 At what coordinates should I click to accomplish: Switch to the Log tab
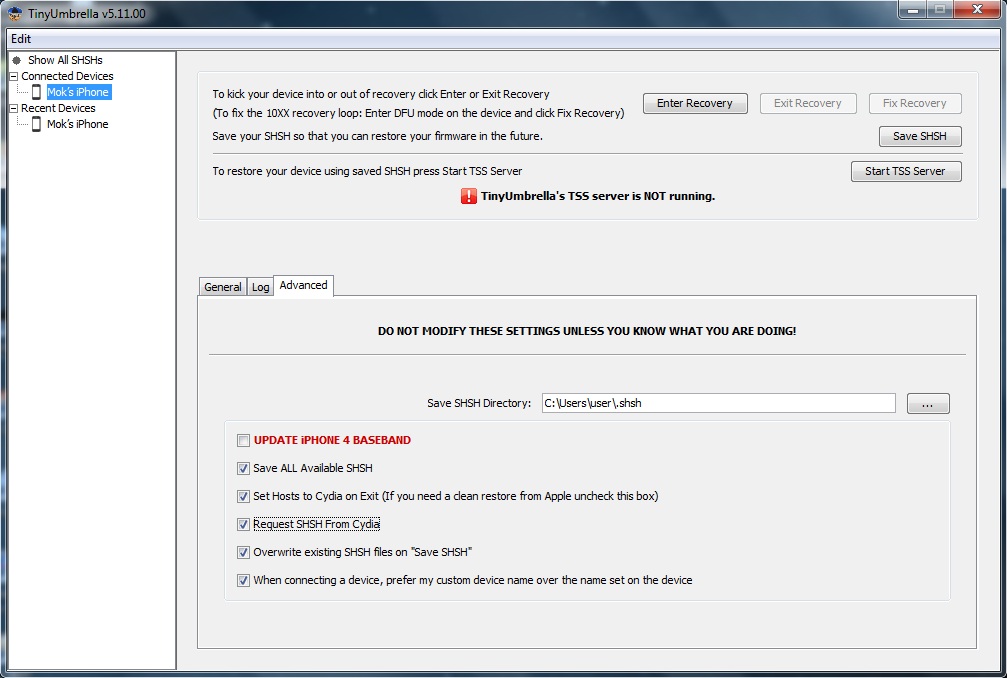260,287
